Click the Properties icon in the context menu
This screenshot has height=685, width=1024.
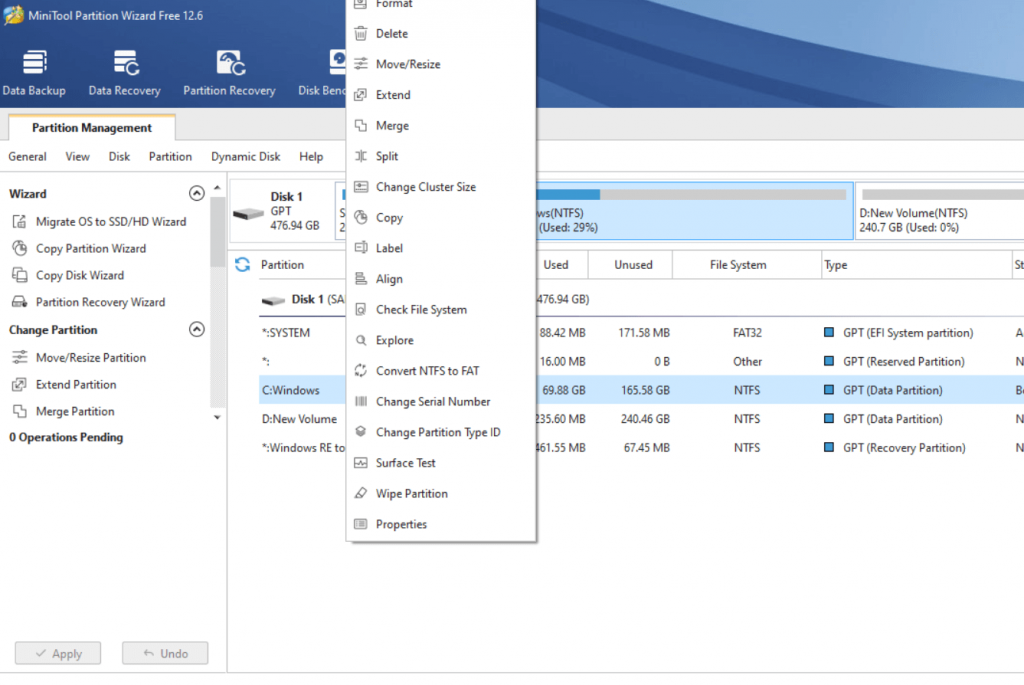[360, 524]
